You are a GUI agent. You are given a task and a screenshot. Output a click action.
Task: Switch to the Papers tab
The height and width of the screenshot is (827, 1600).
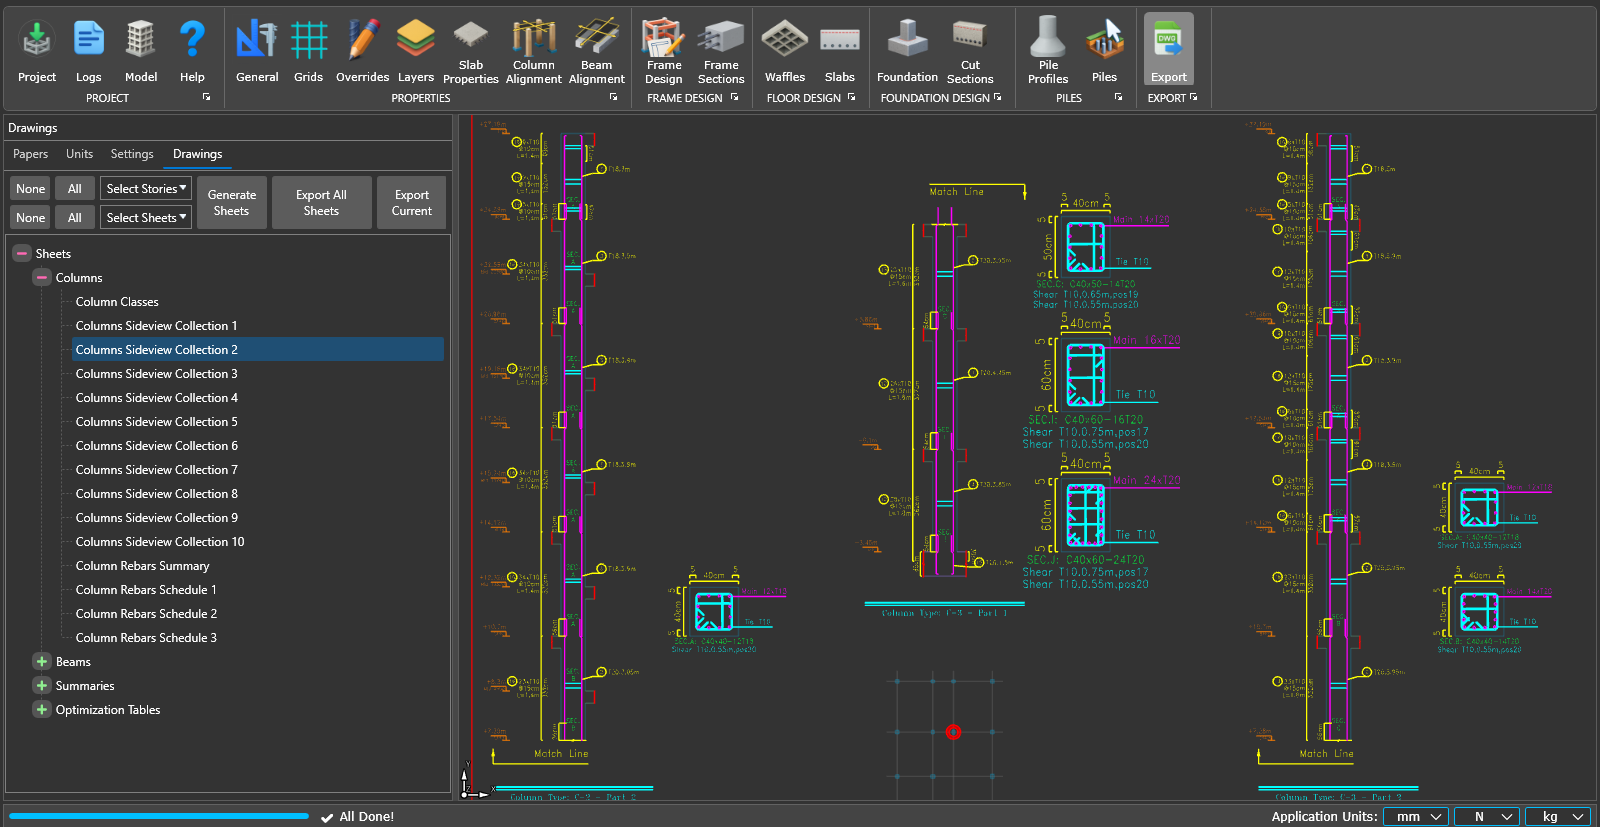30,154
